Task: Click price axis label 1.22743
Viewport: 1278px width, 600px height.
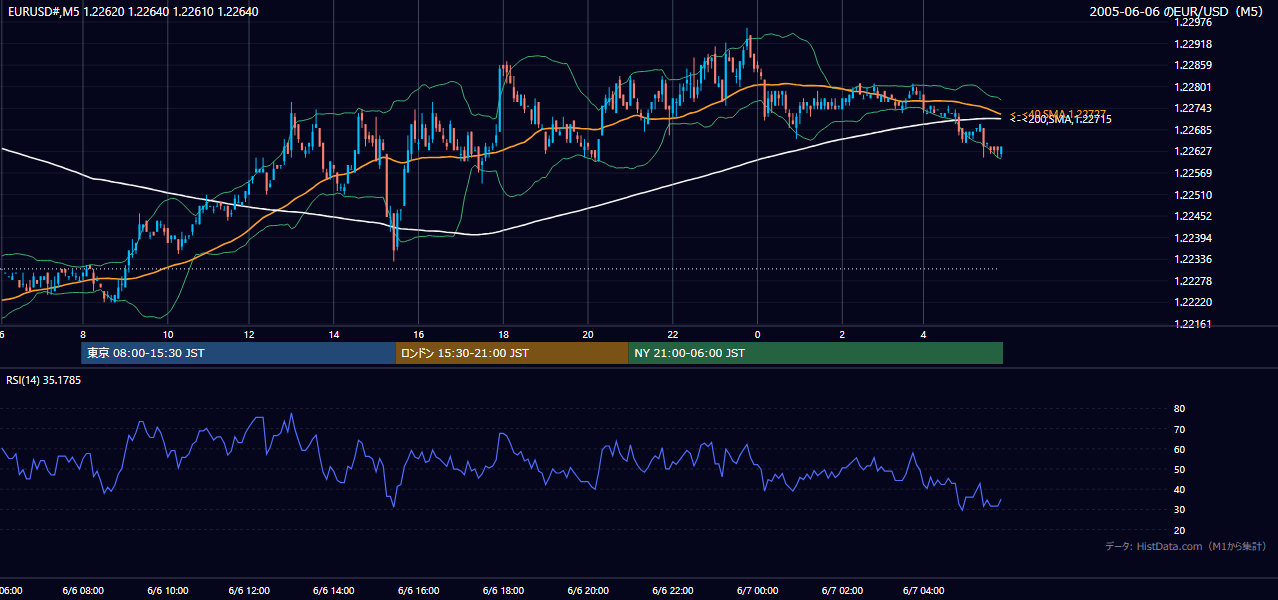Action: [1192, 108]
